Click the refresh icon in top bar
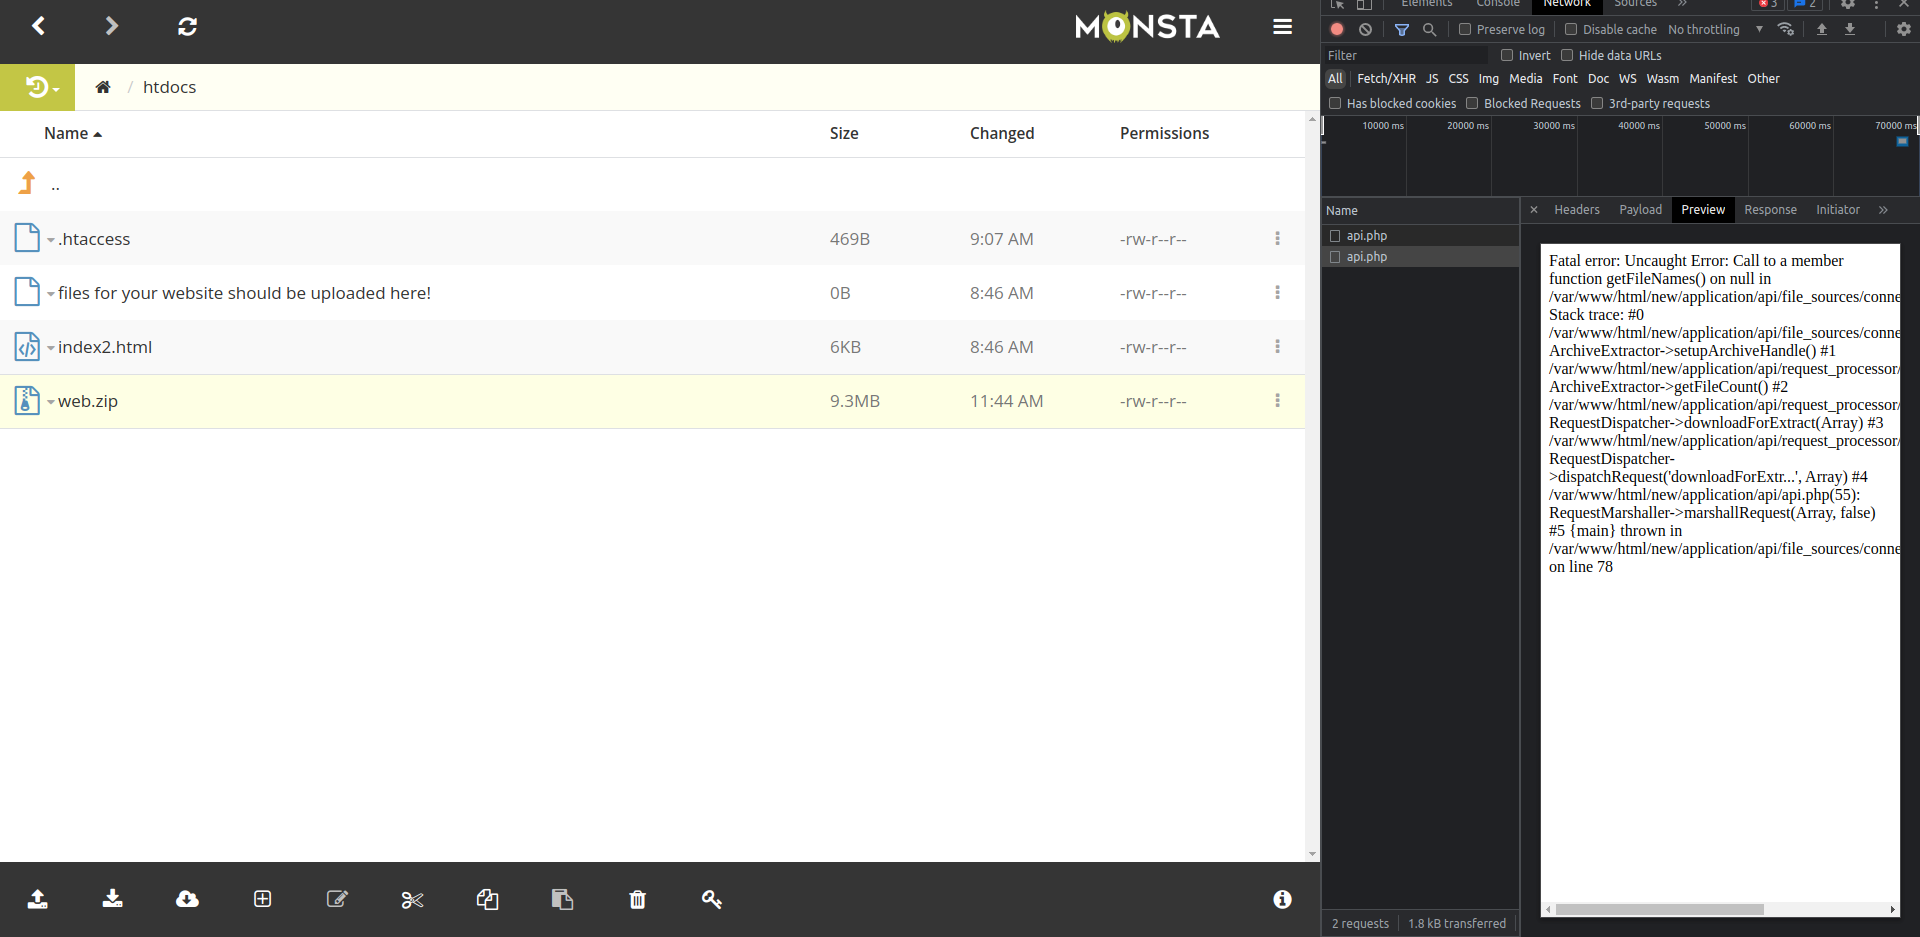The width and height of the screenshot is (1920, 937). pos(187,27)
